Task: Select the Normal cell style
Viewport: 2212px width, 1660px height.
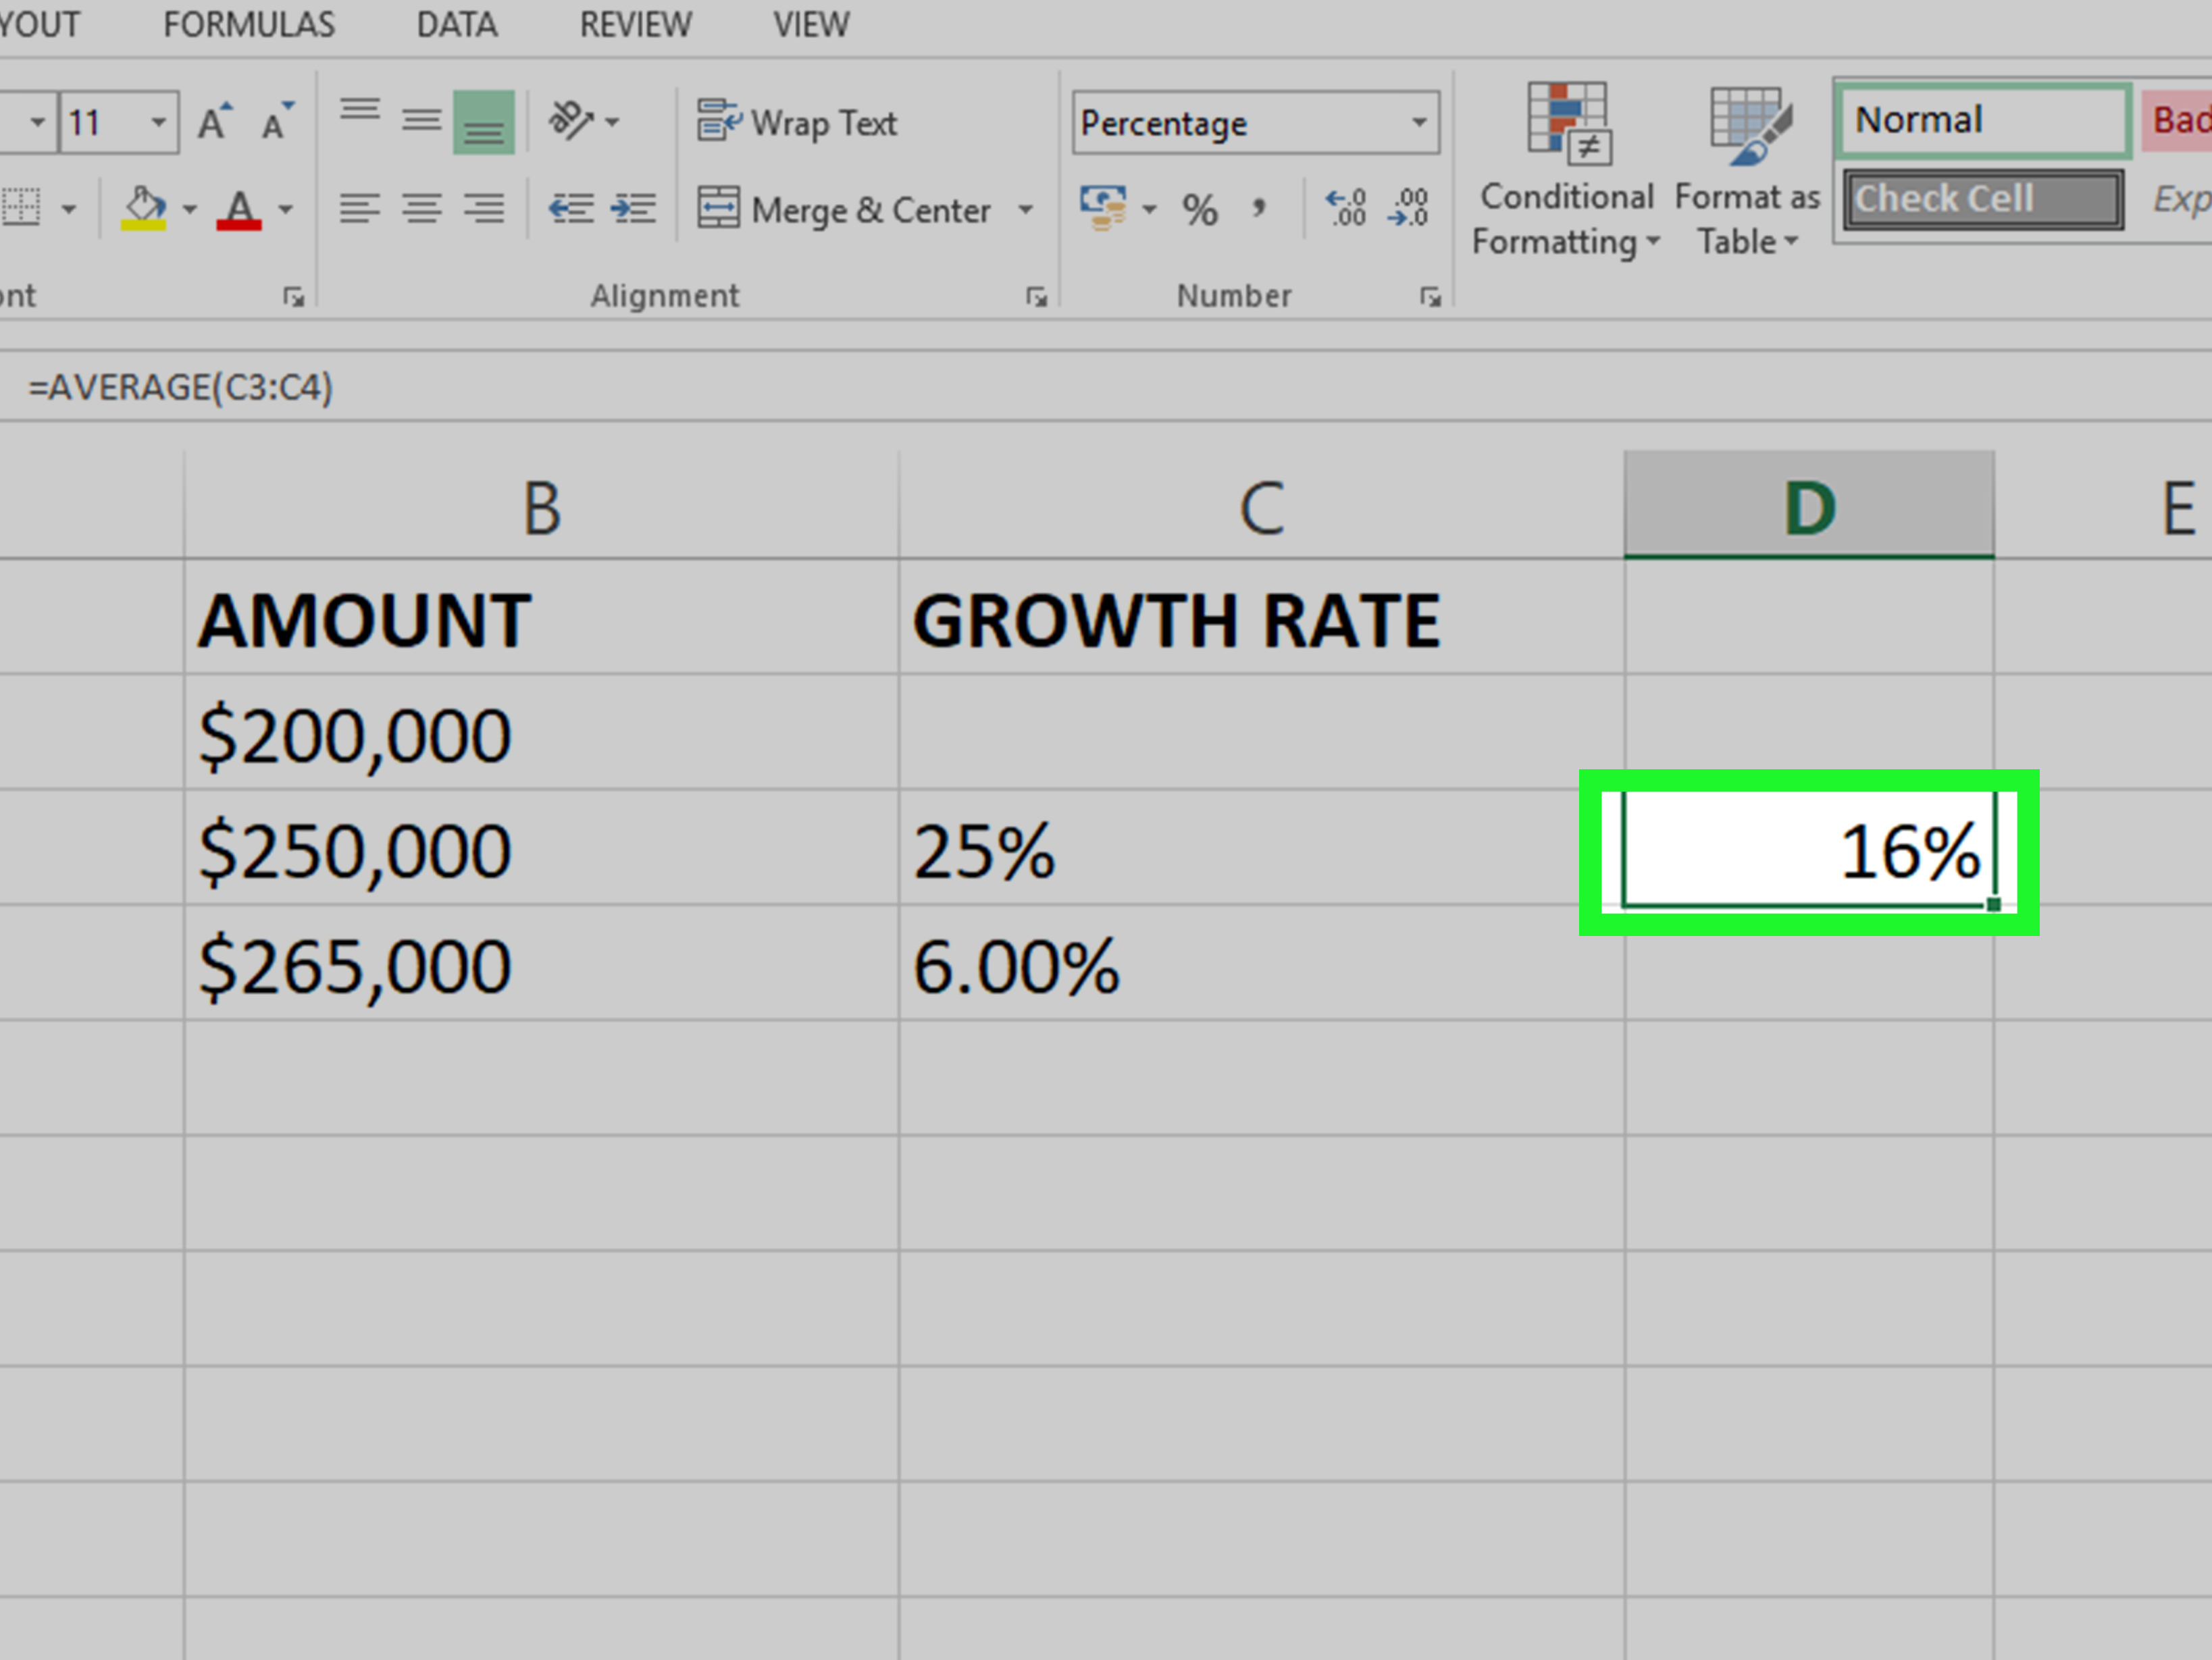Action: coord(1984,120)
